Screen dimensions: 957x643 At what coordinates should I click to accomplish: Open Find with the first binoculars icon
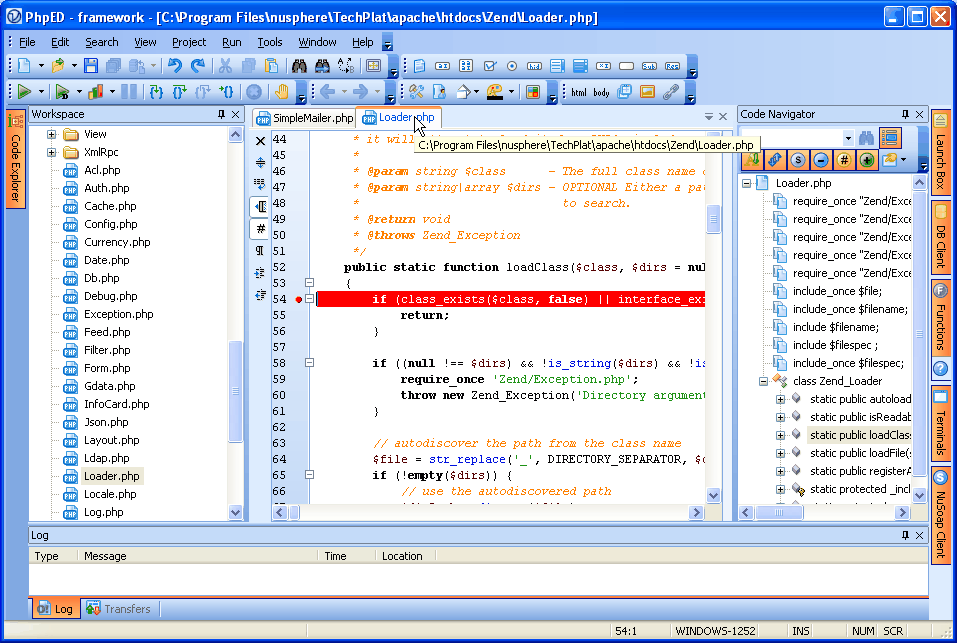[299, 66]
